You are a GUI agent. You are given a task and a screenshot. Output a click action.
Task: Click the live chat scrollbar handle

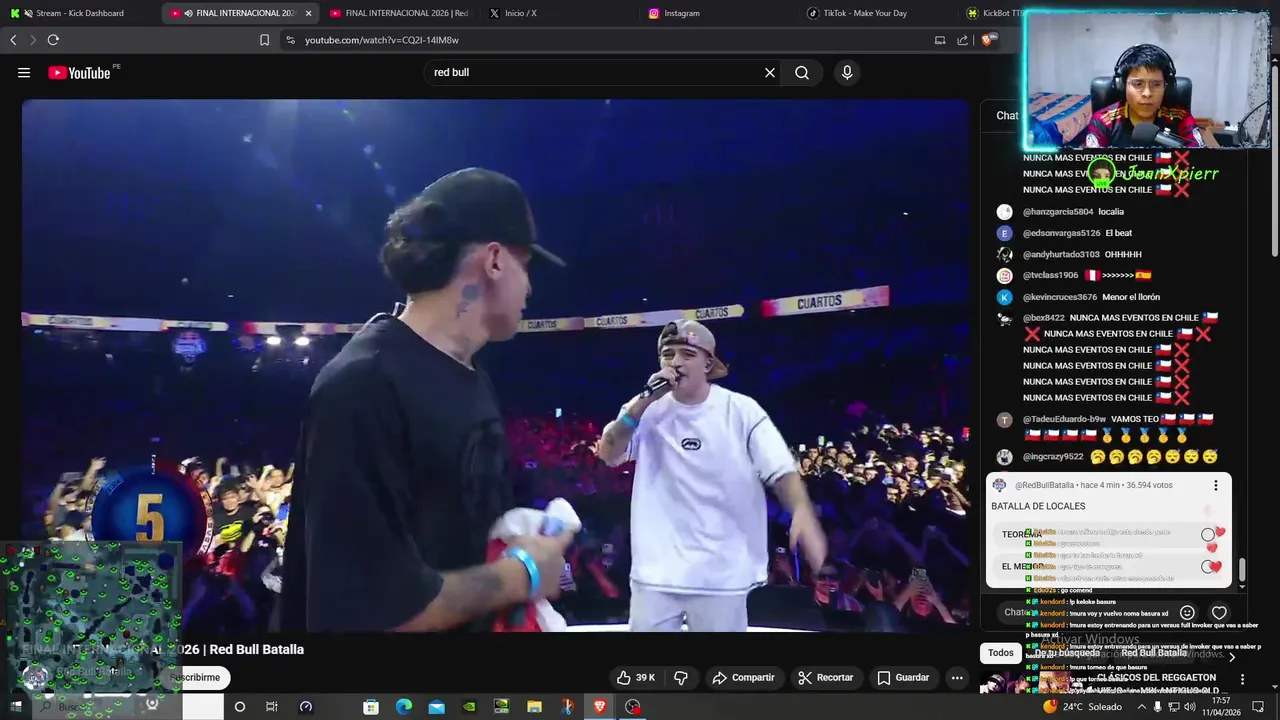pyautogui.click(x=1242, y=569)
